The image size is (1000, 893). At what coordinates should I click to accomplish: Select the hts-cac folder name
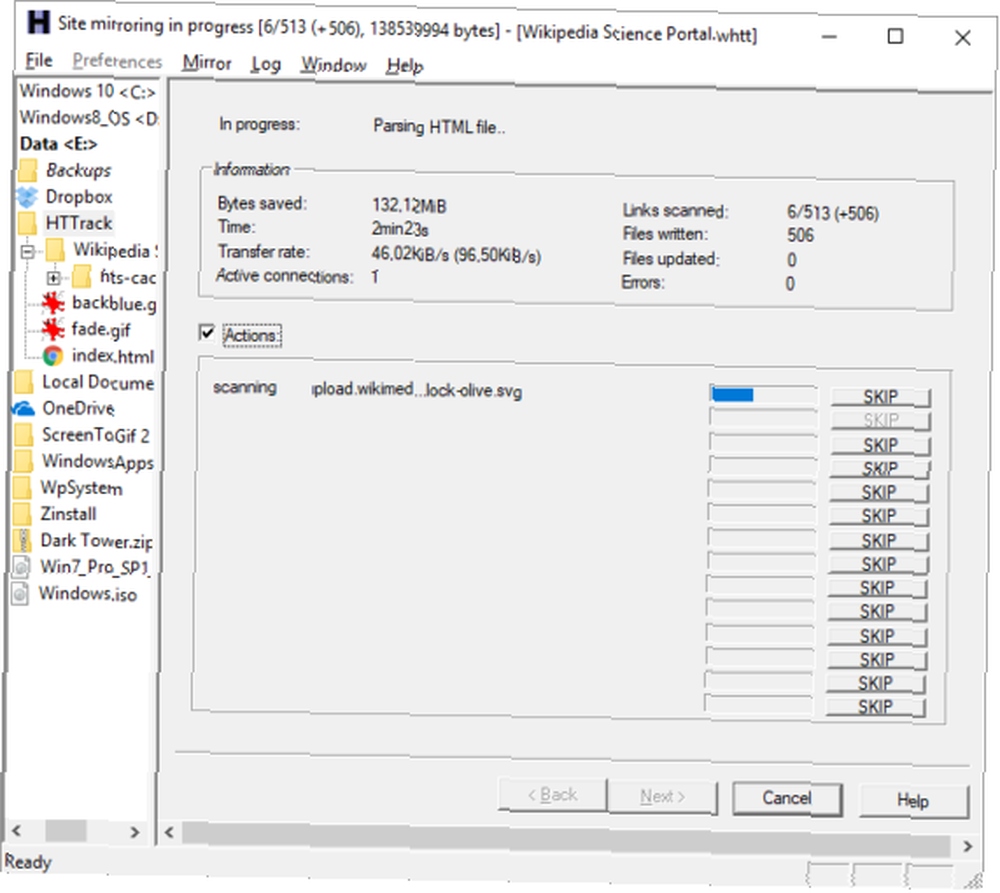click(128, 277)
